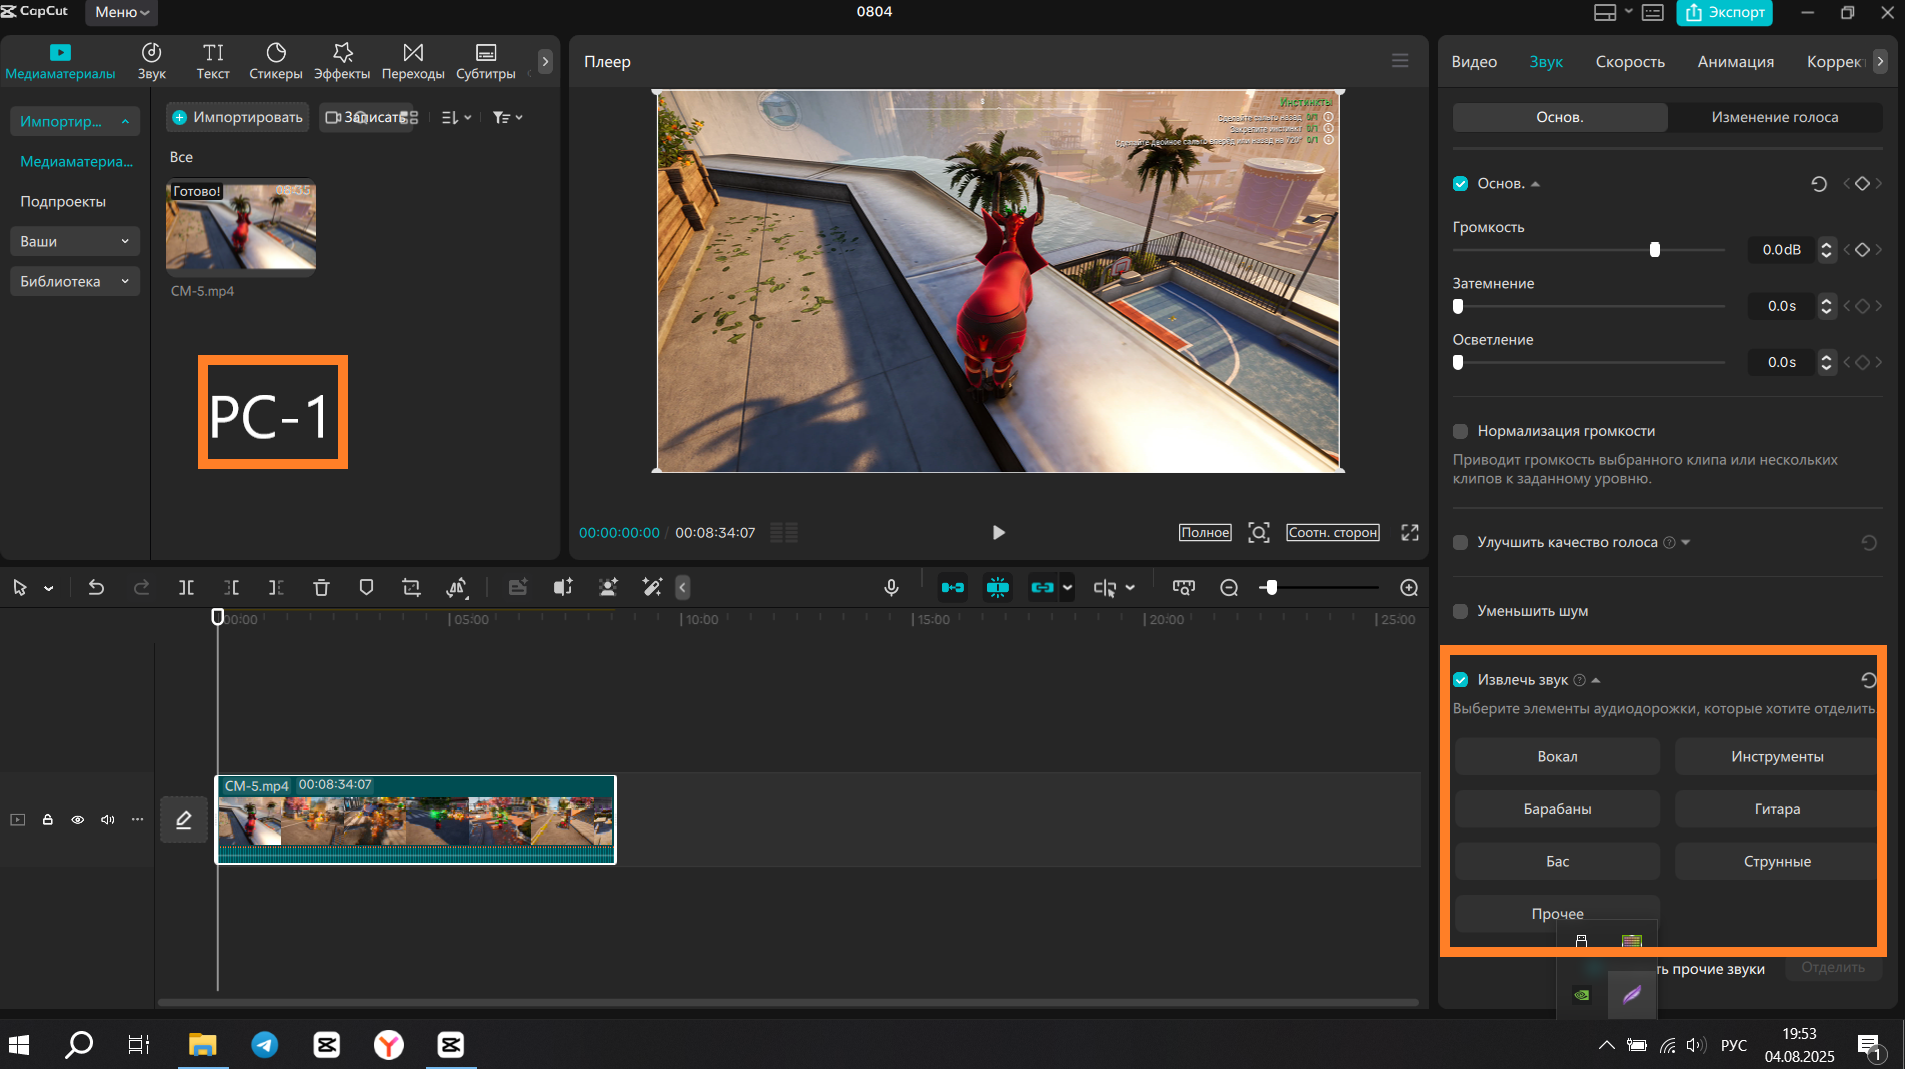Toggle clip linkage button
Viewport: 1905px width, 1069px height.
coord(1042,588)
